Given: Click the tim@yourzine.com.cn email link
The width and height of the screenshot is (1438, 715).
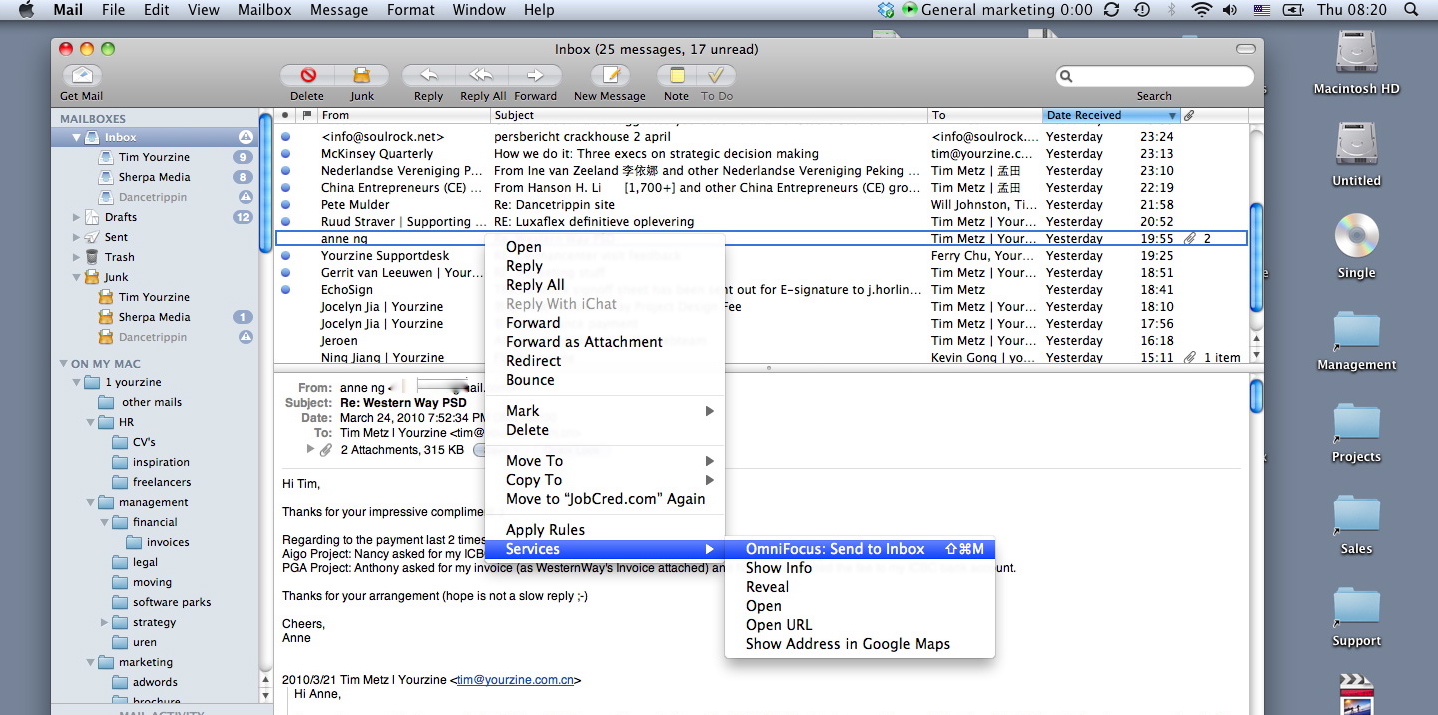Looking at the screenshot, I should coord(515,680).
